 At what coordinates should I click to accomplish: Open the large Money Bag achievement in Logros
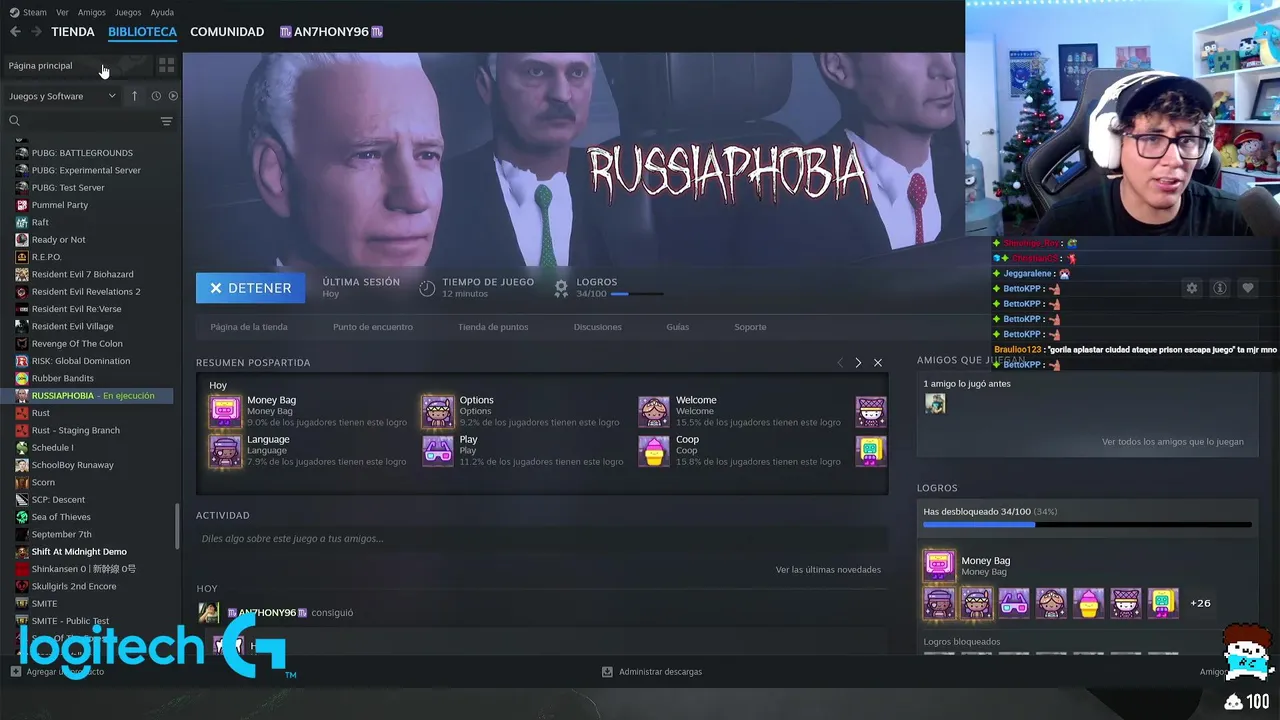click(x=939, y=566)
